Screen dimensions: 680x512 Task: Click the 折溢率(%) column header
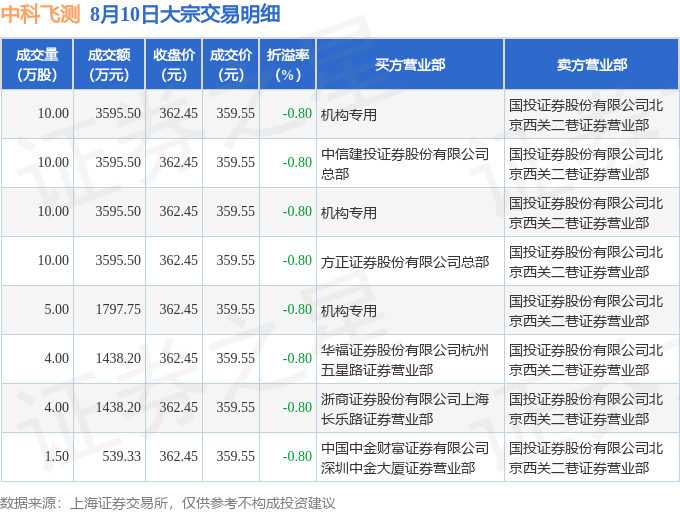288,64
